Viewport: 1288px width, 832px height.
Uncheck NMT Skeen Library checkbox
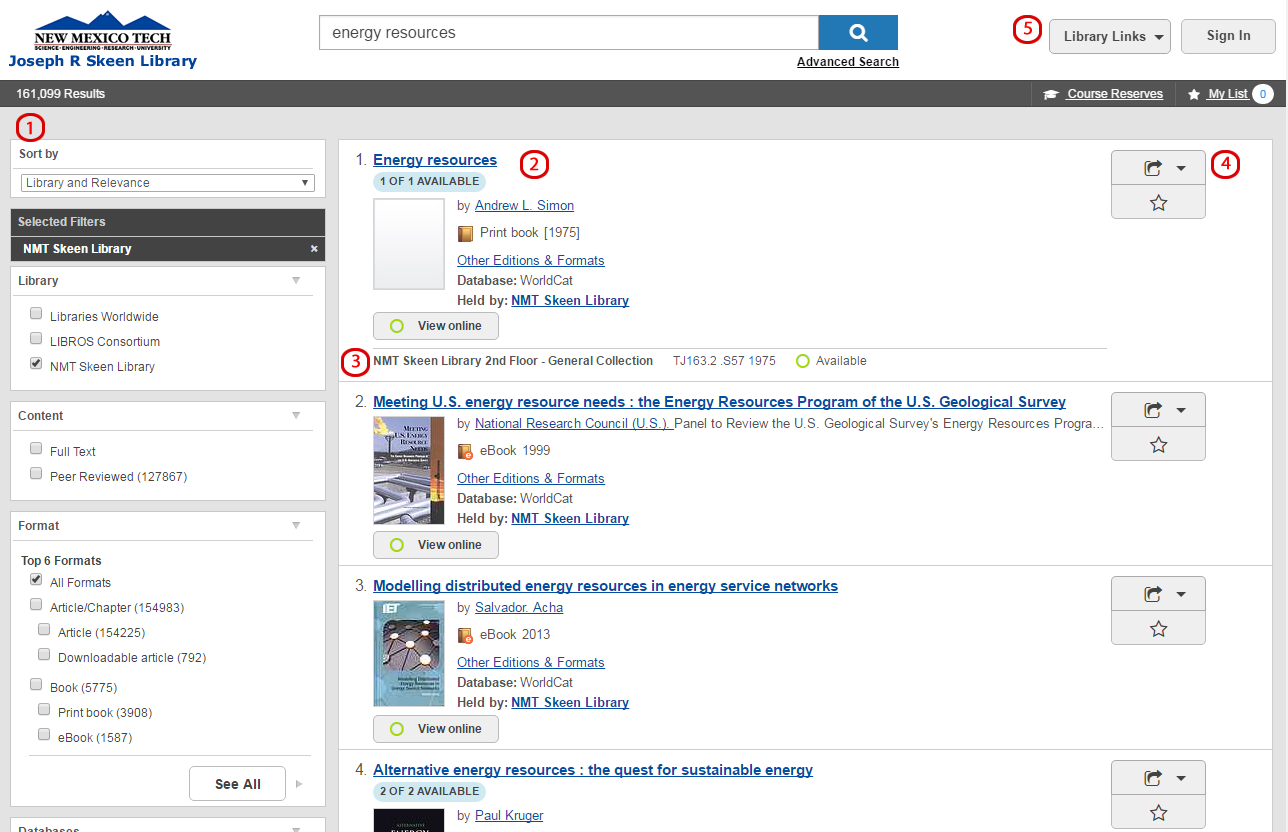[x=36, y=364]
